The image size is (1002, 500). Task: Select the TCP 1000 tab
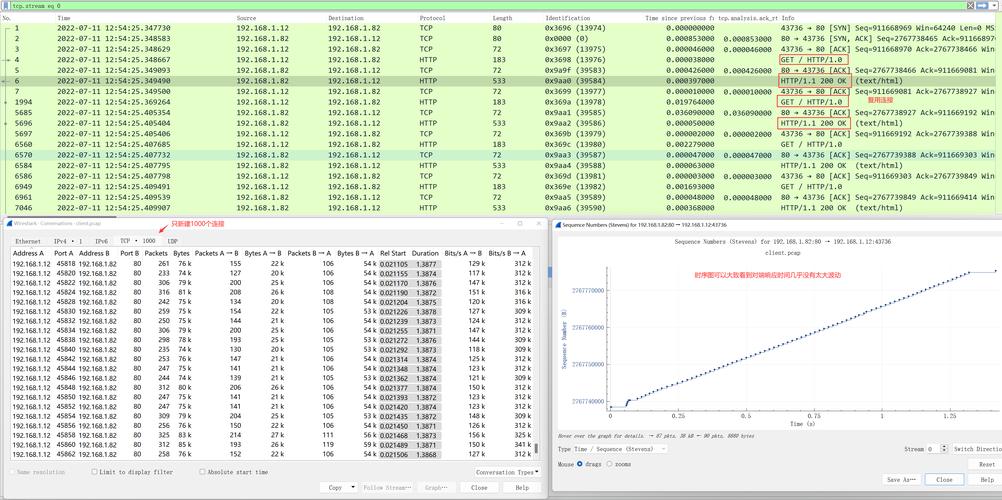tap(139, 241)
